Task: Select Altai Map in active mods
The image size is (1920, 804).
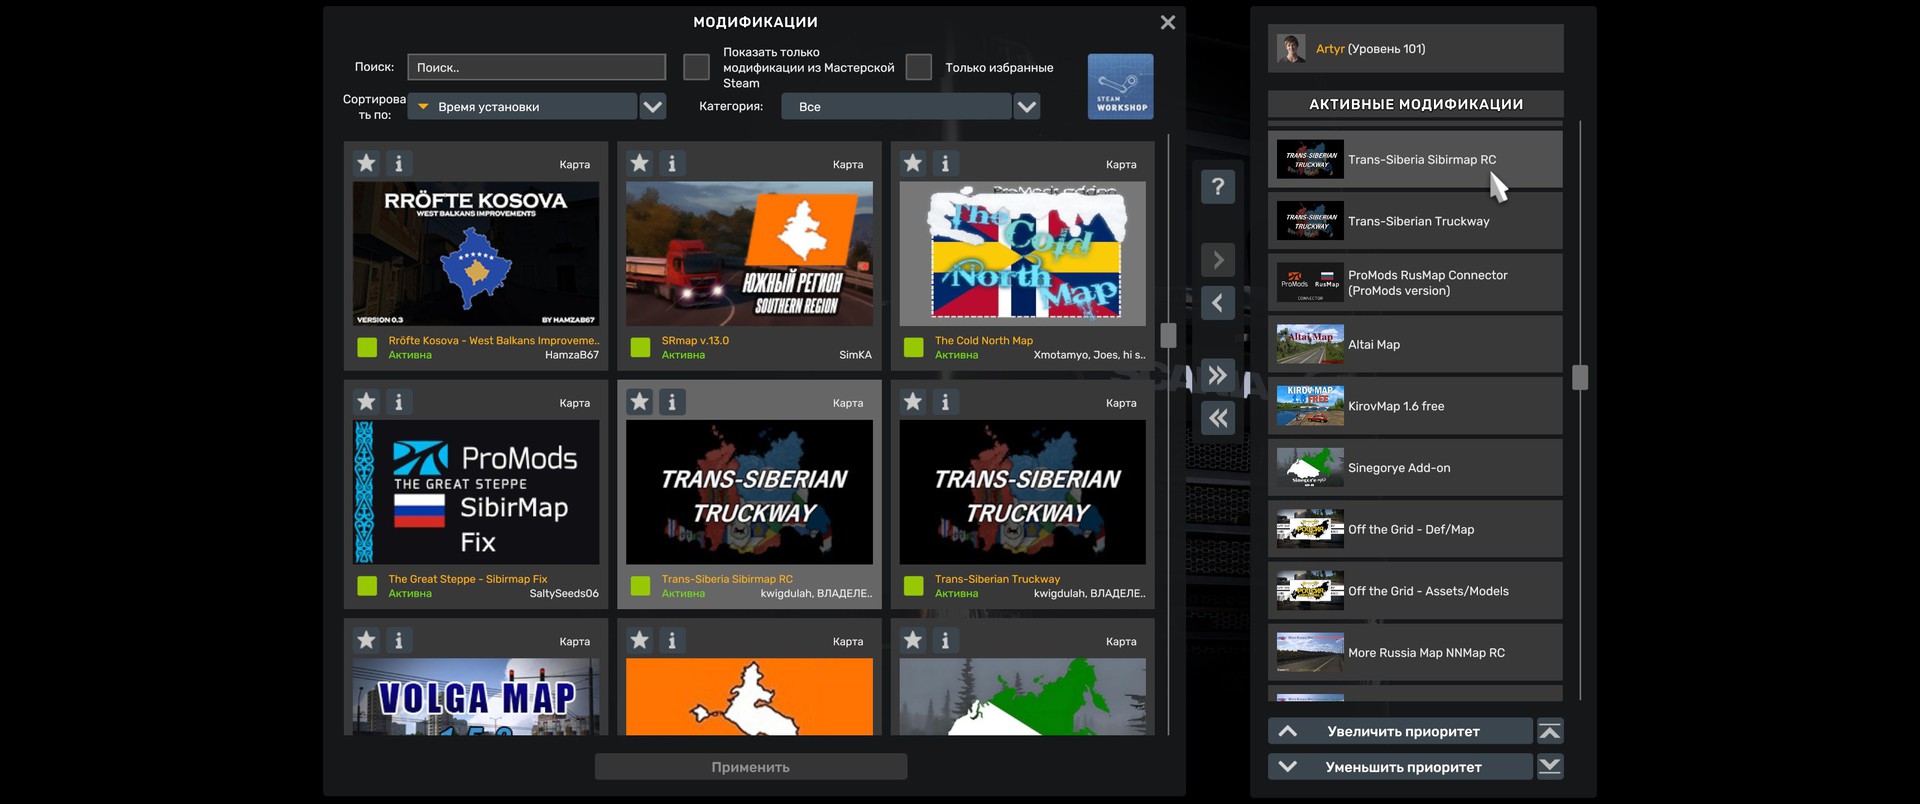Action: coord(1415,344)
